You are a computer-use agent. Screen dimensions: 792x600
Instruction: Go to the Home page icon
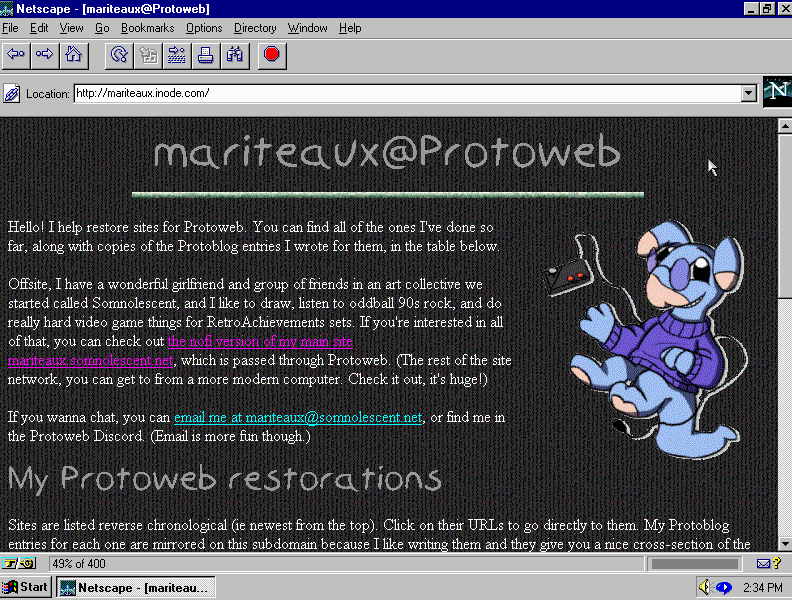[x=74, y=54]
